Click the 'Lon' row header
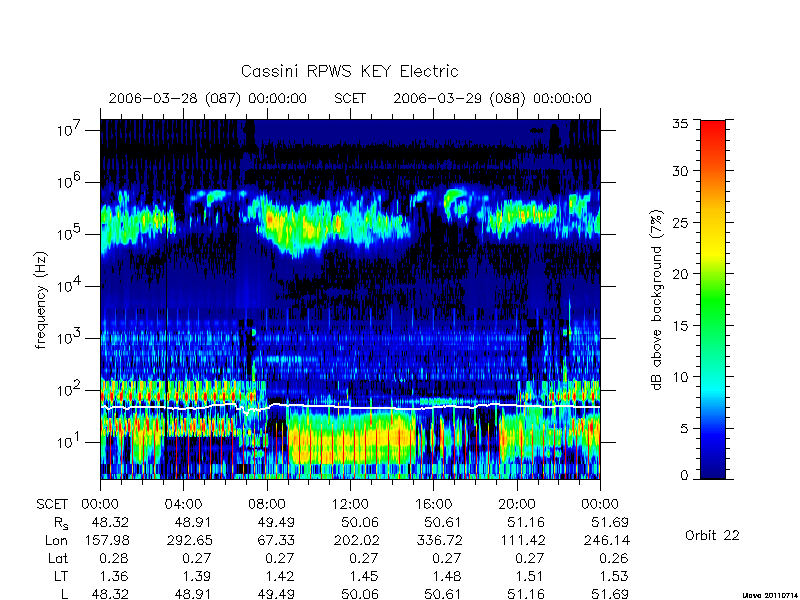The width and height of the screenshot is (800, 600). click(x=56, y=540)
